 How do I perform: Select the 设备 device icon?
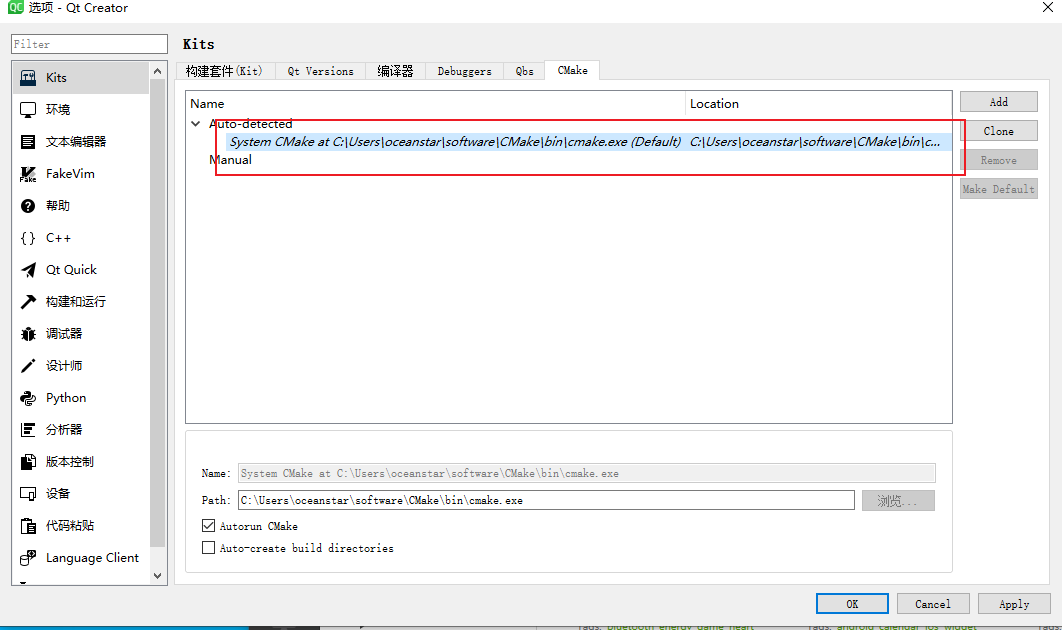tap(28, 494)
